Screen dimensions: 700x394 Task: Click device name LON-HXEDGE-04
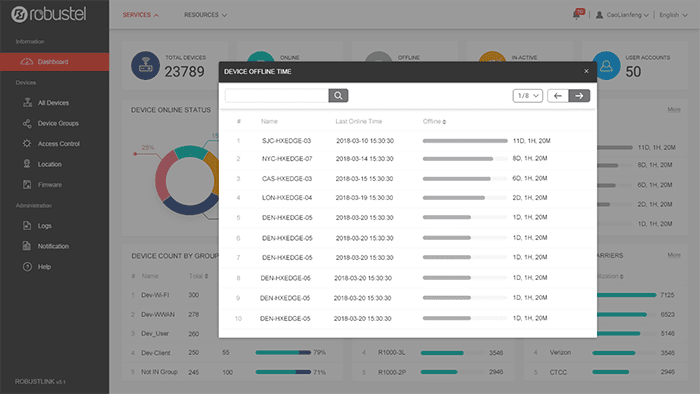[287, 198]
